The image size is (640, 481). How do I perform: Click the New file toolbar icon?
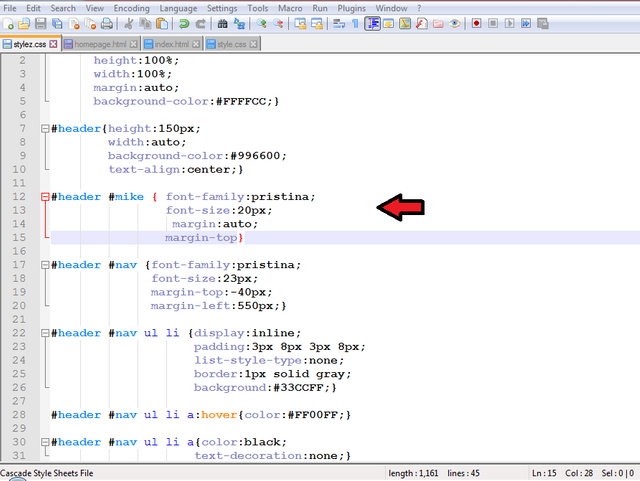tap(8, 23)
